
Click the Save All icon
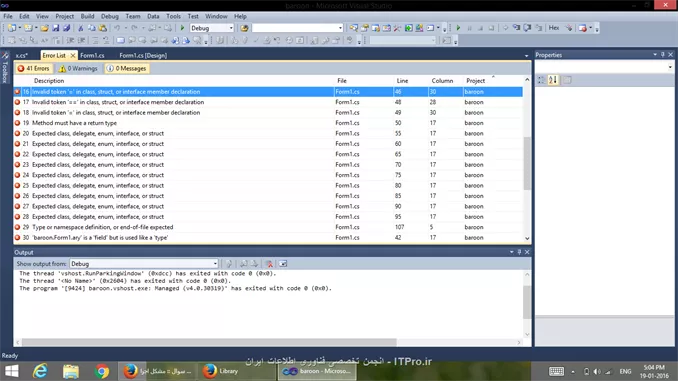click(x=66, y=28)
